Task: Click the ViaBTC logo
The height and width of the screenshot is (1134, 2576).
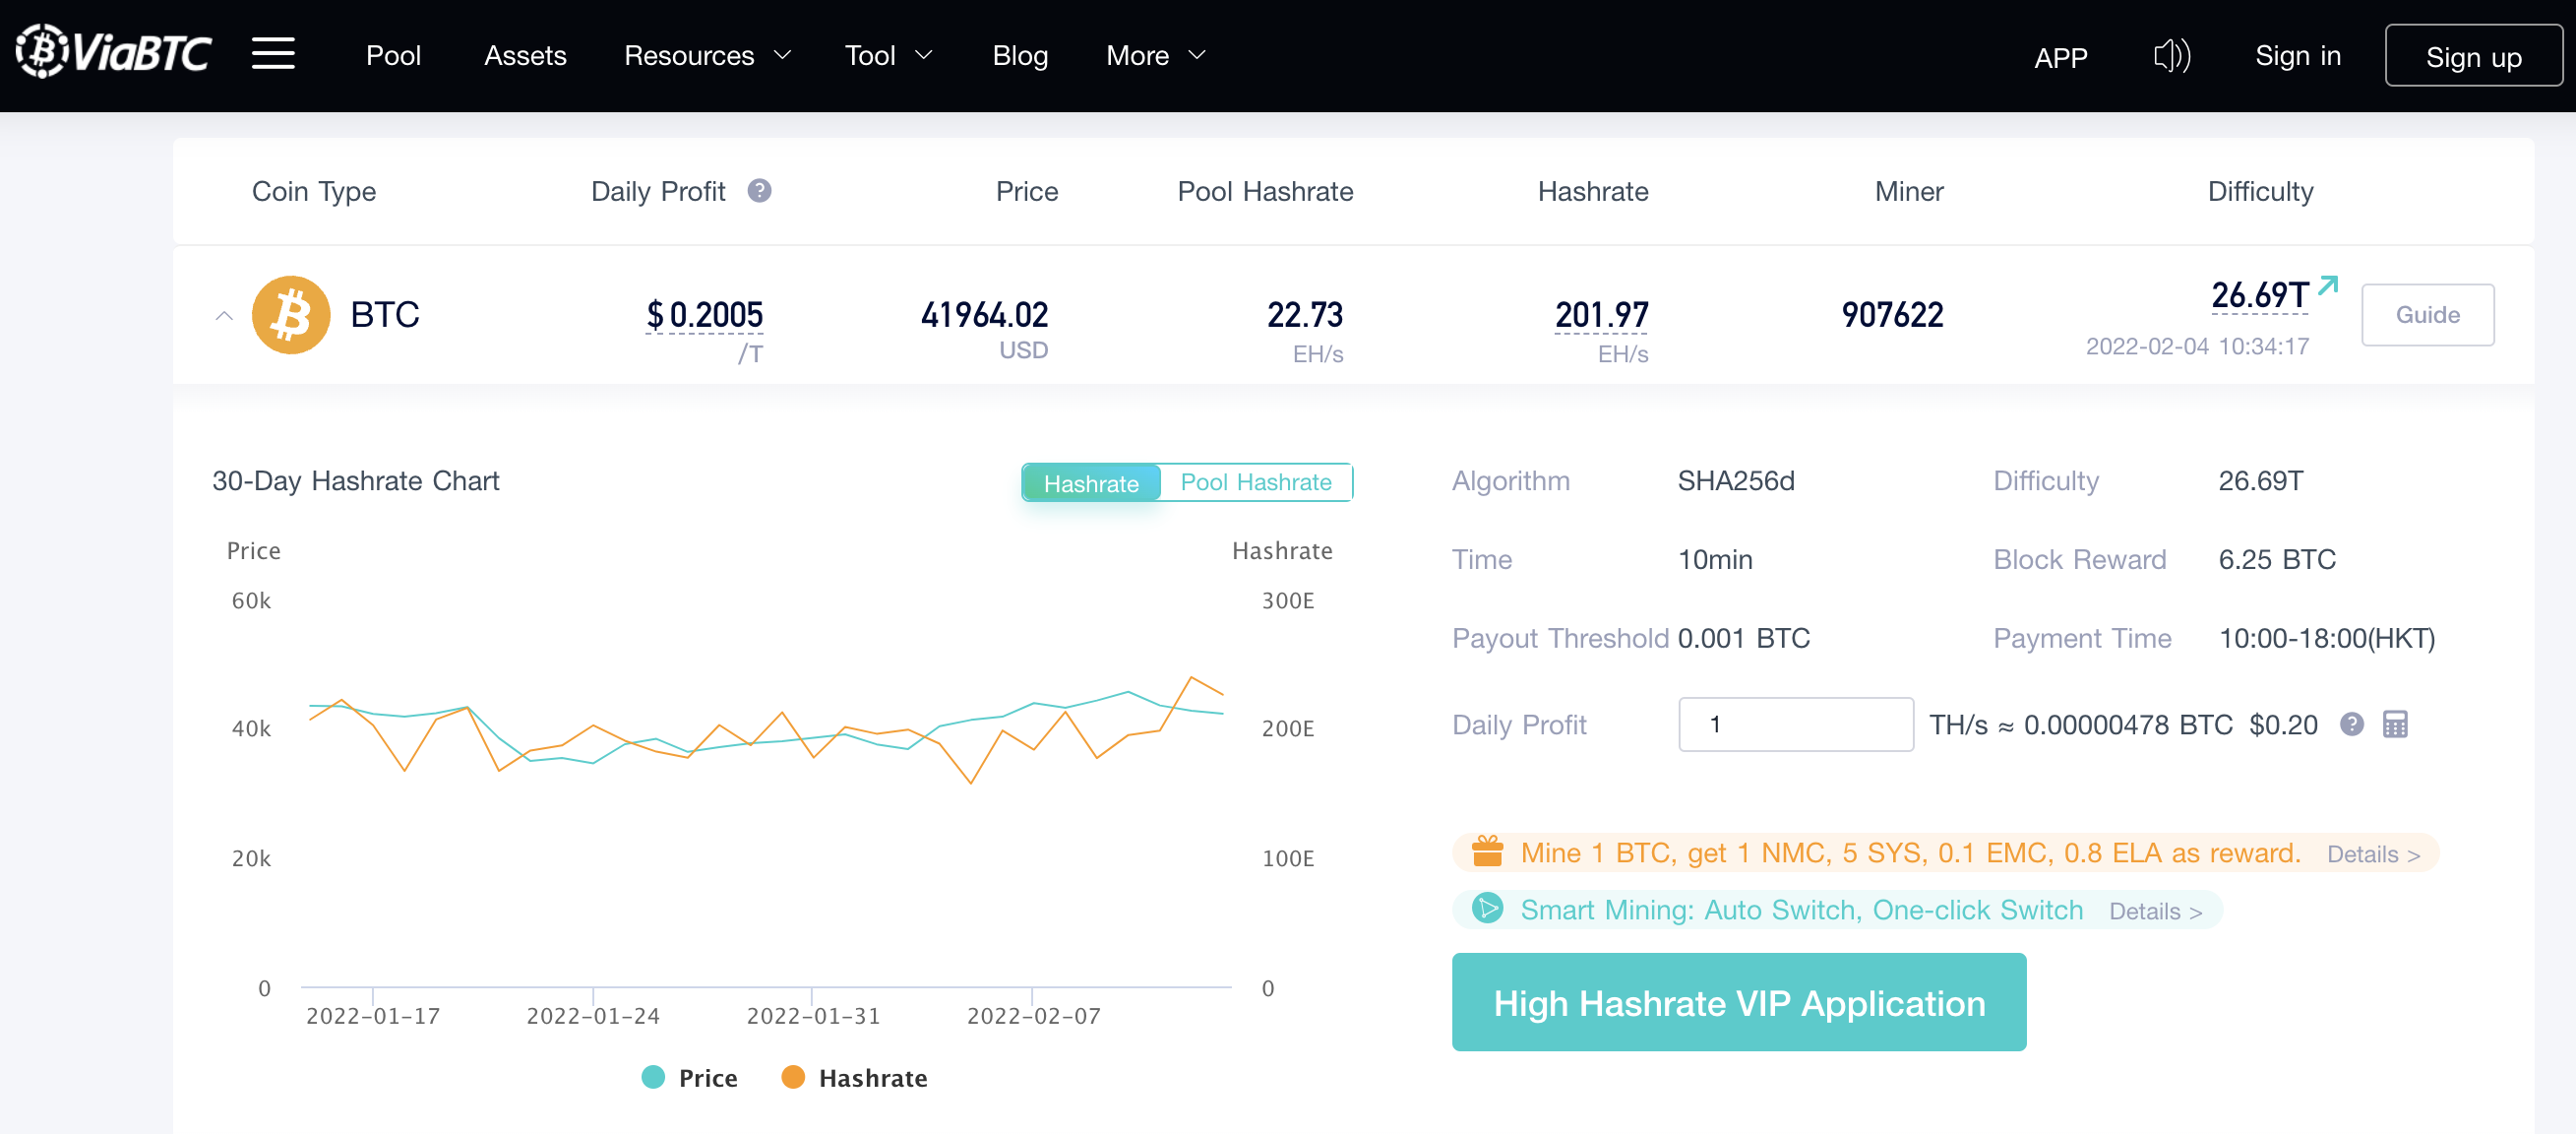Action: tap(113, 52)
